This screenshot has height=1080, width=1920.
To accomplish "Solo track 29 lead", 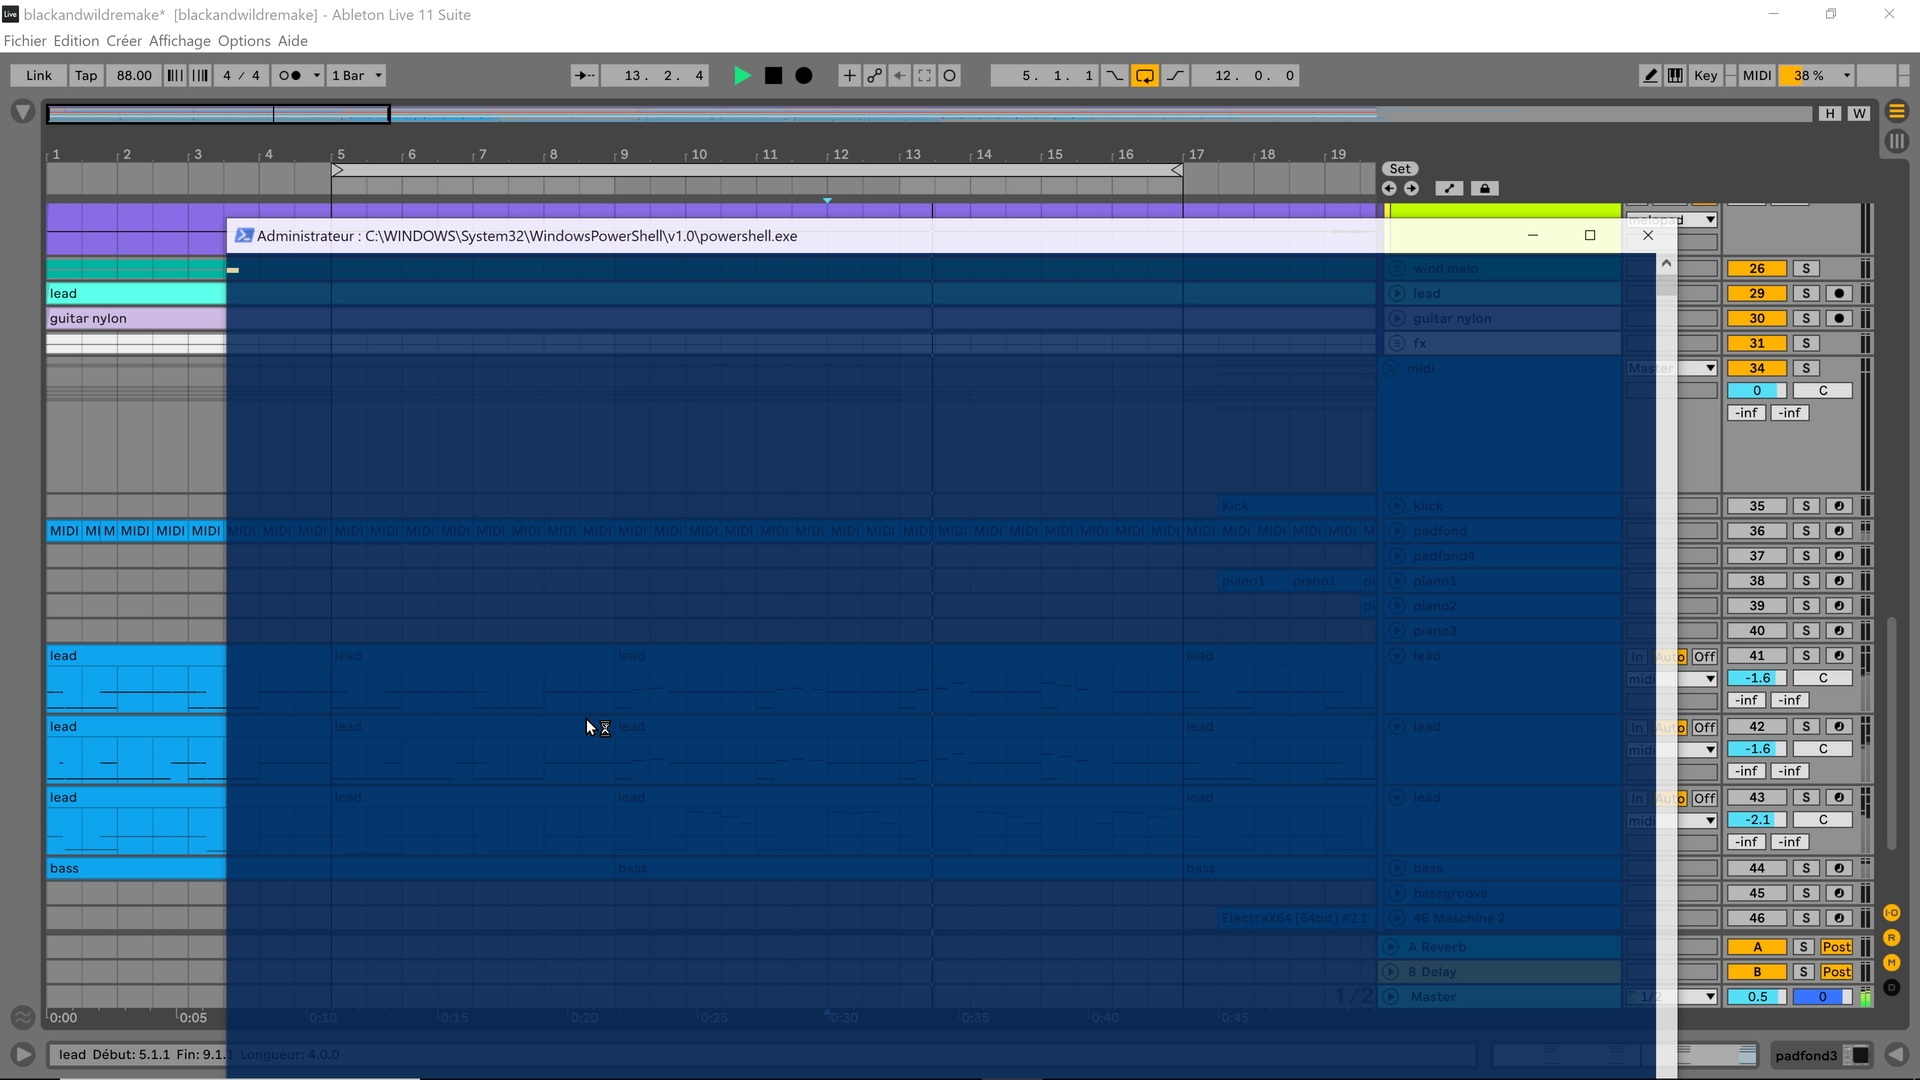I will (1806, 293).
